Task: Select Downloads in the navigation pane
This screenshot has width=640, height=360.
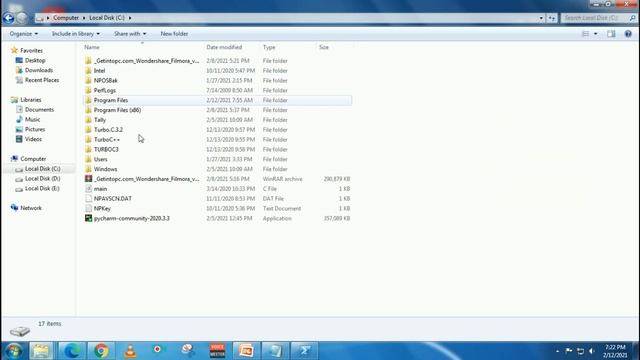Action: point(39,70)
